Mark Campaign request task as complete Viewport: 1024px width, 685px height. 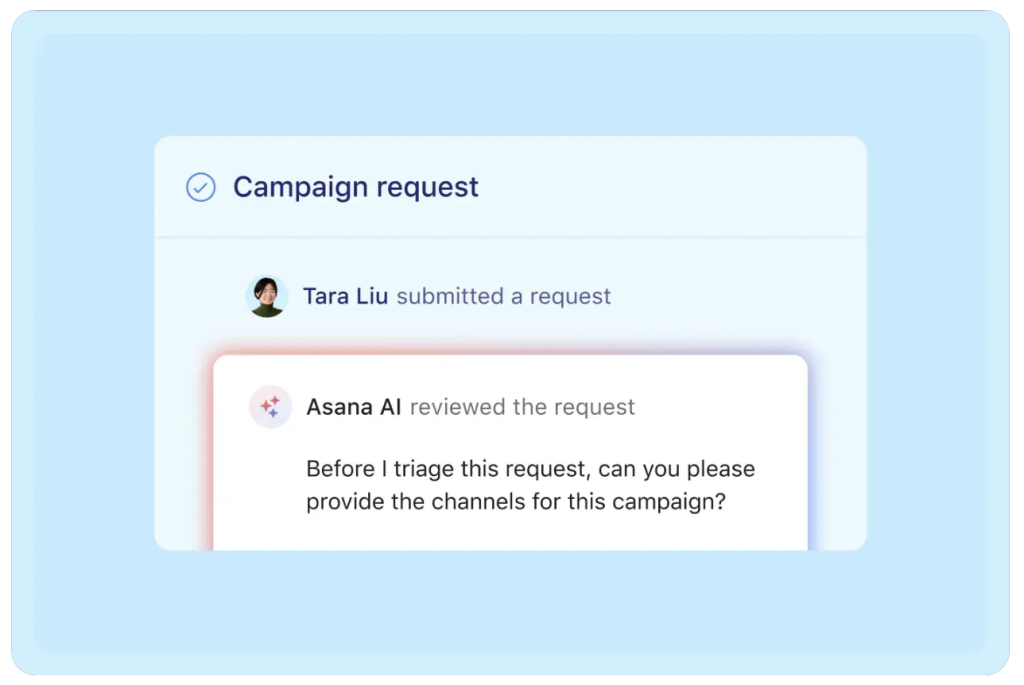201,188
